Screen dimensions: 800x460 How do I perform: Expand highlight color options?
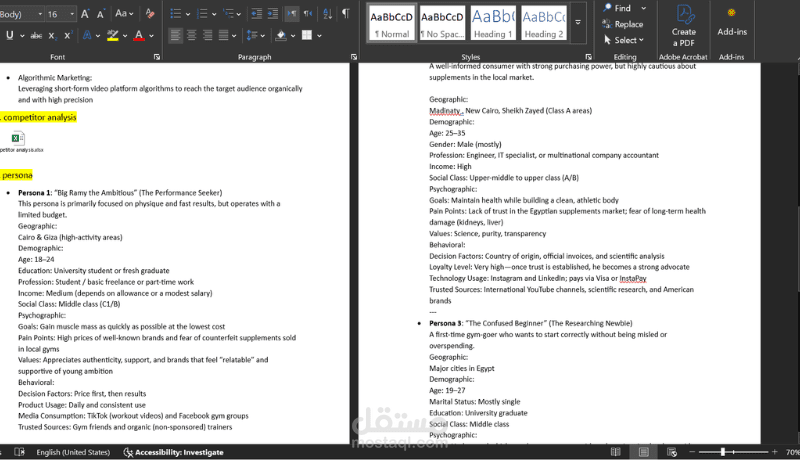[125, 36]
